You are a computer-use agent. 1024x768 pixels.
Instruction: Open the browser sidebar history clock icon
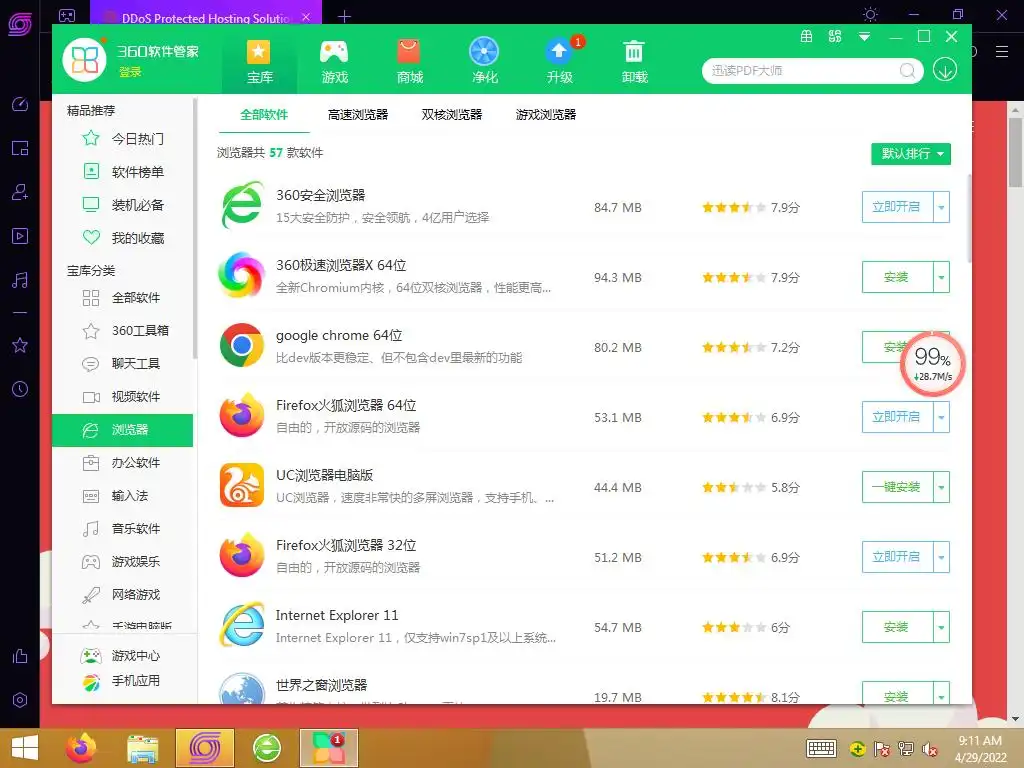(20, 389)
